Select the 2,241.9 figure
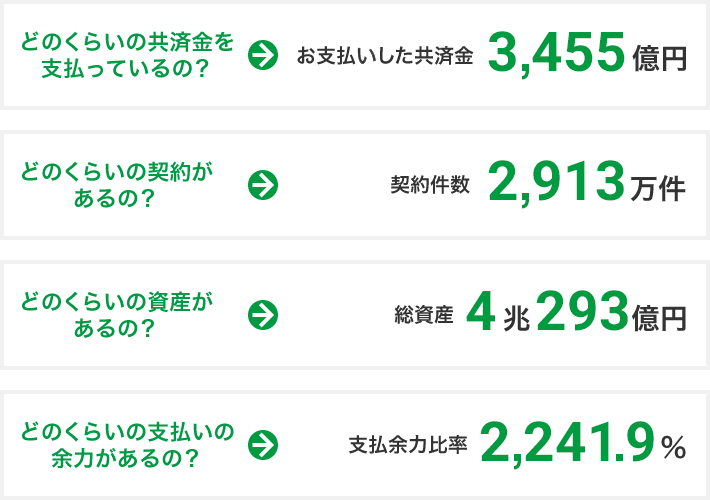The height and width of the screenshot is (500, 710). coord(567,443)
